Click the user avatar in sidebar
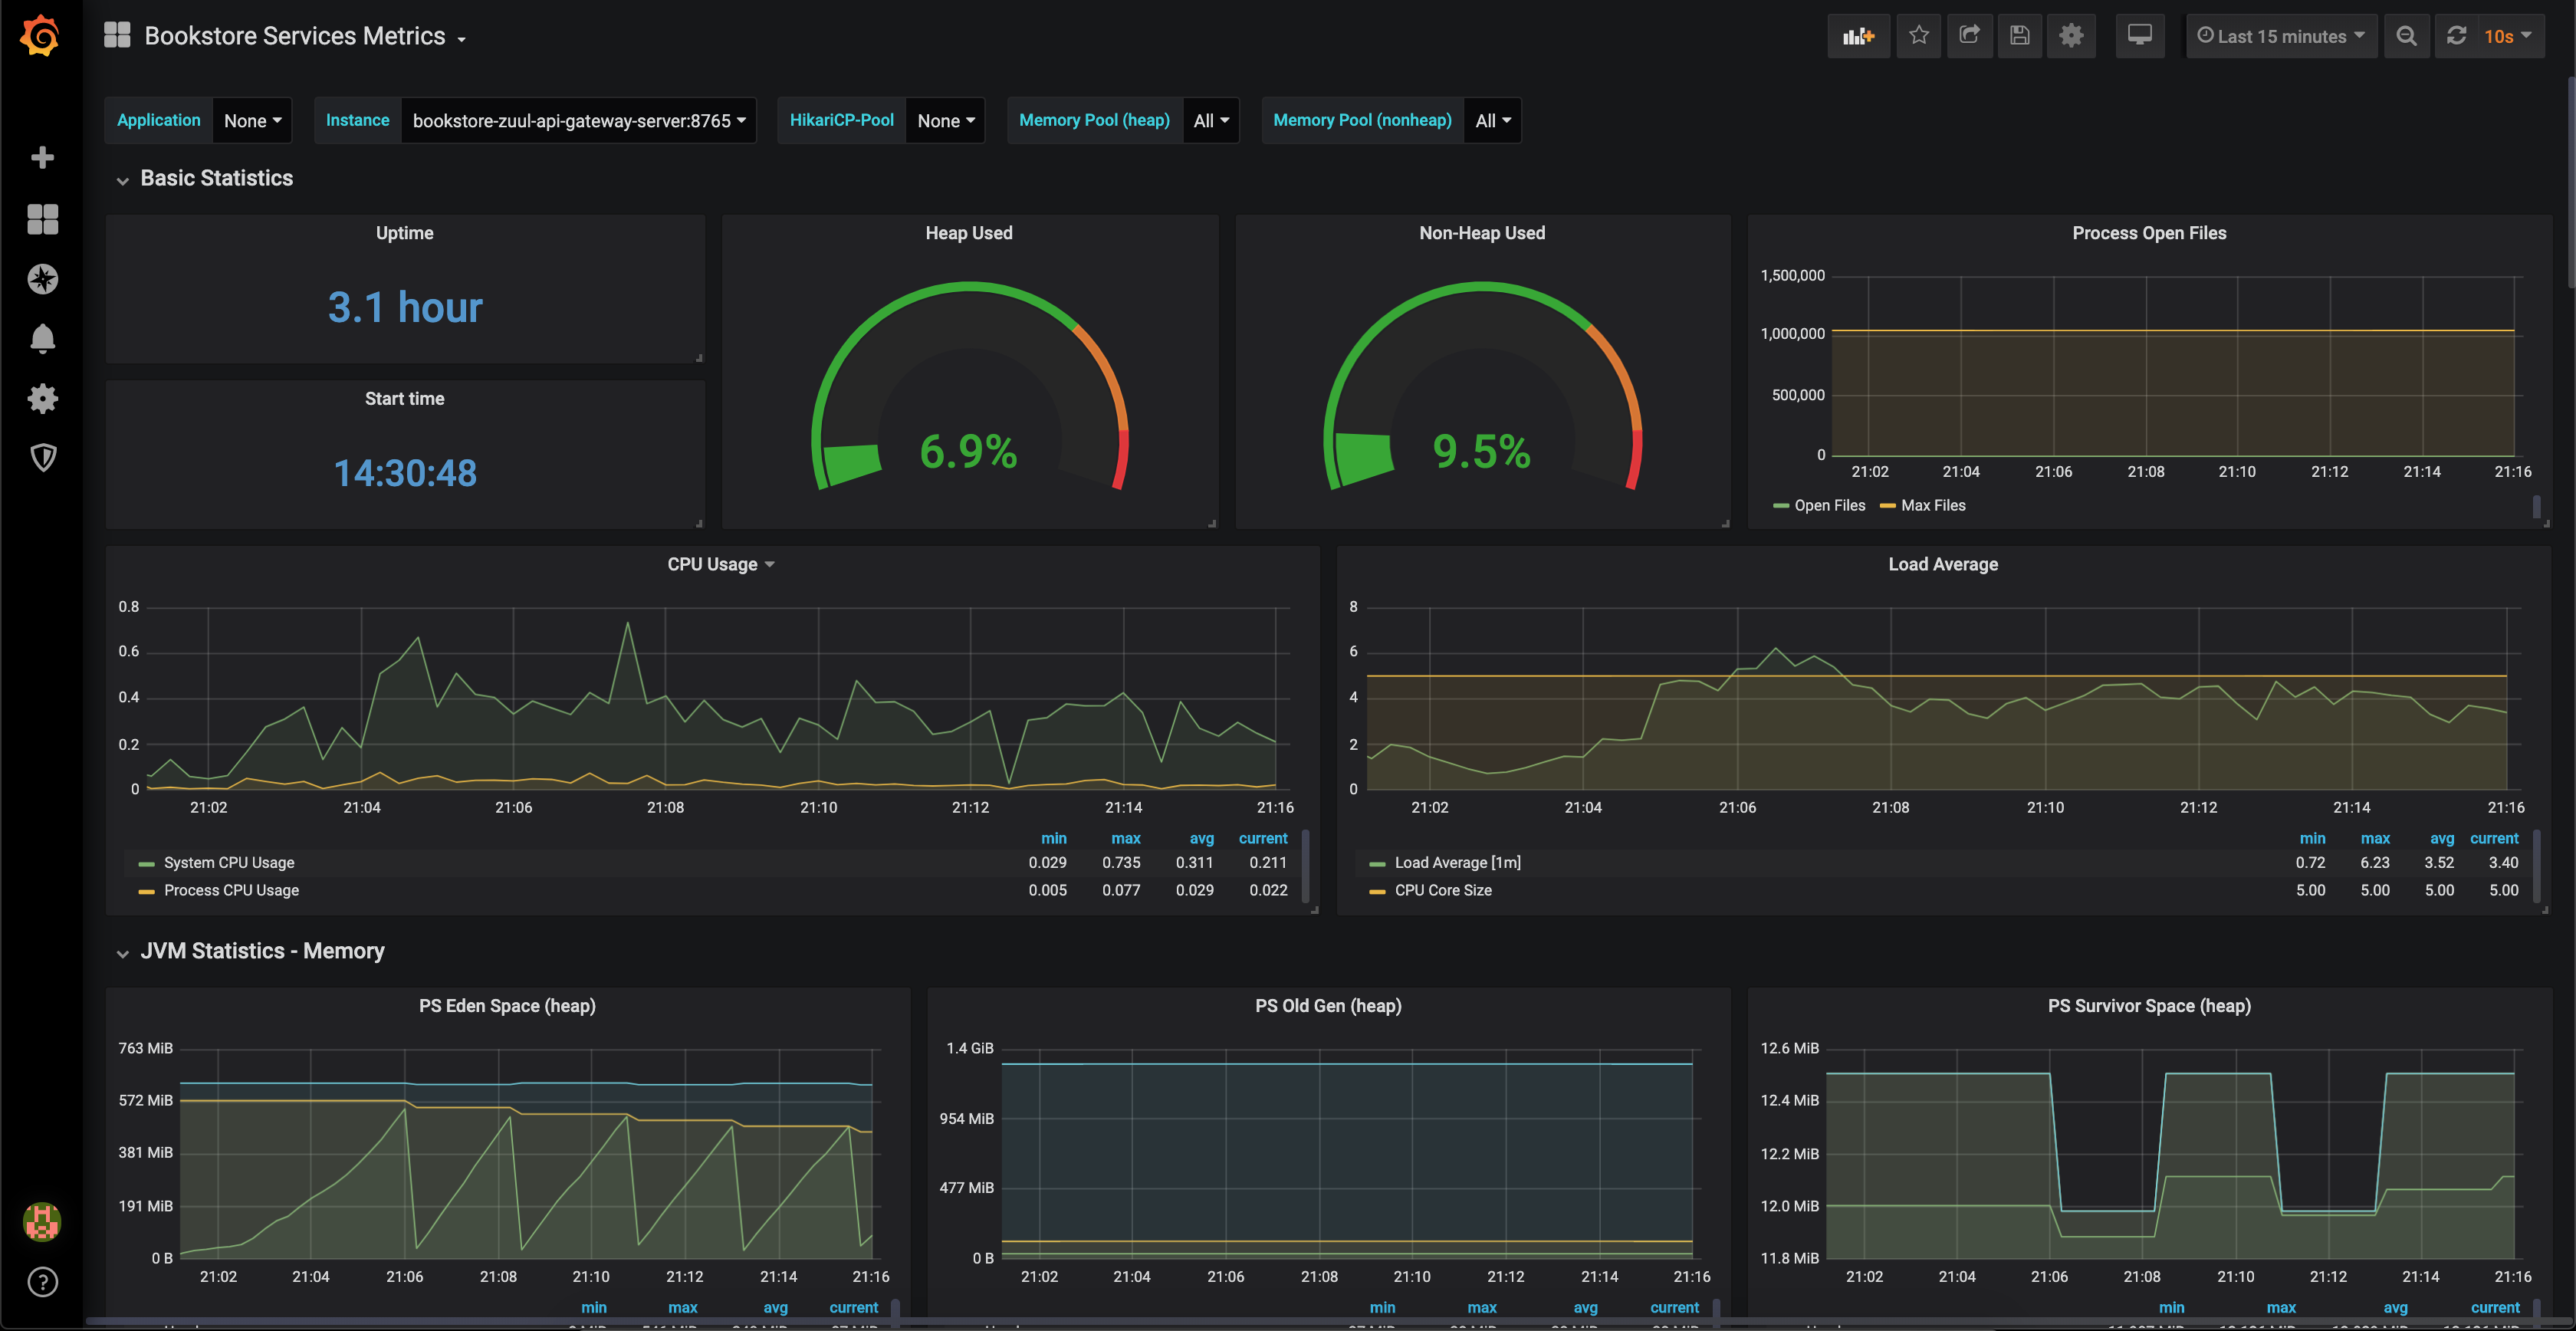This screenshot has height=1331, width=2576. coord(42,1221)
